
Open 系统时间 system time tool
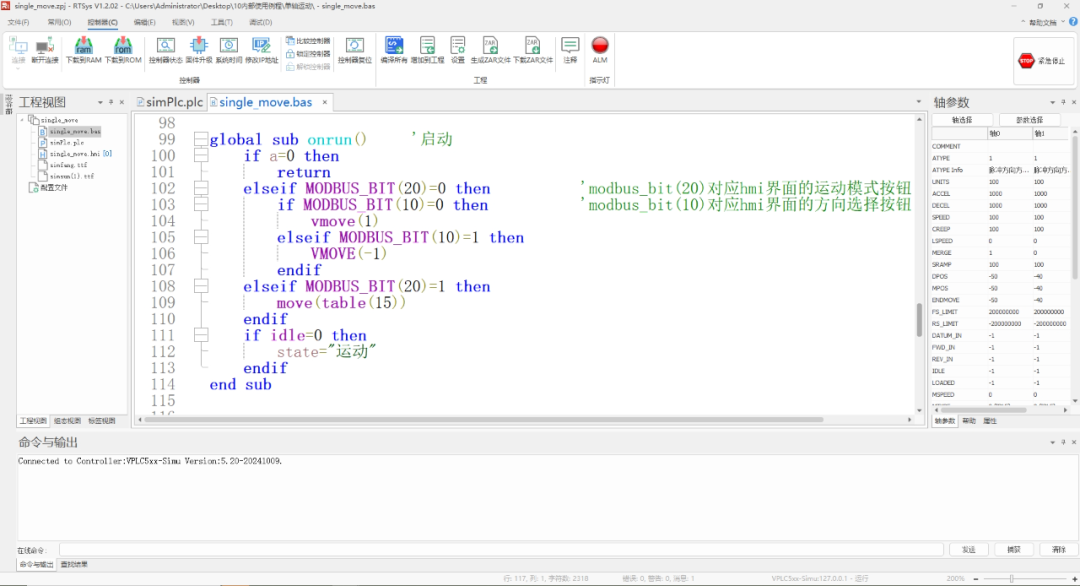229,51
